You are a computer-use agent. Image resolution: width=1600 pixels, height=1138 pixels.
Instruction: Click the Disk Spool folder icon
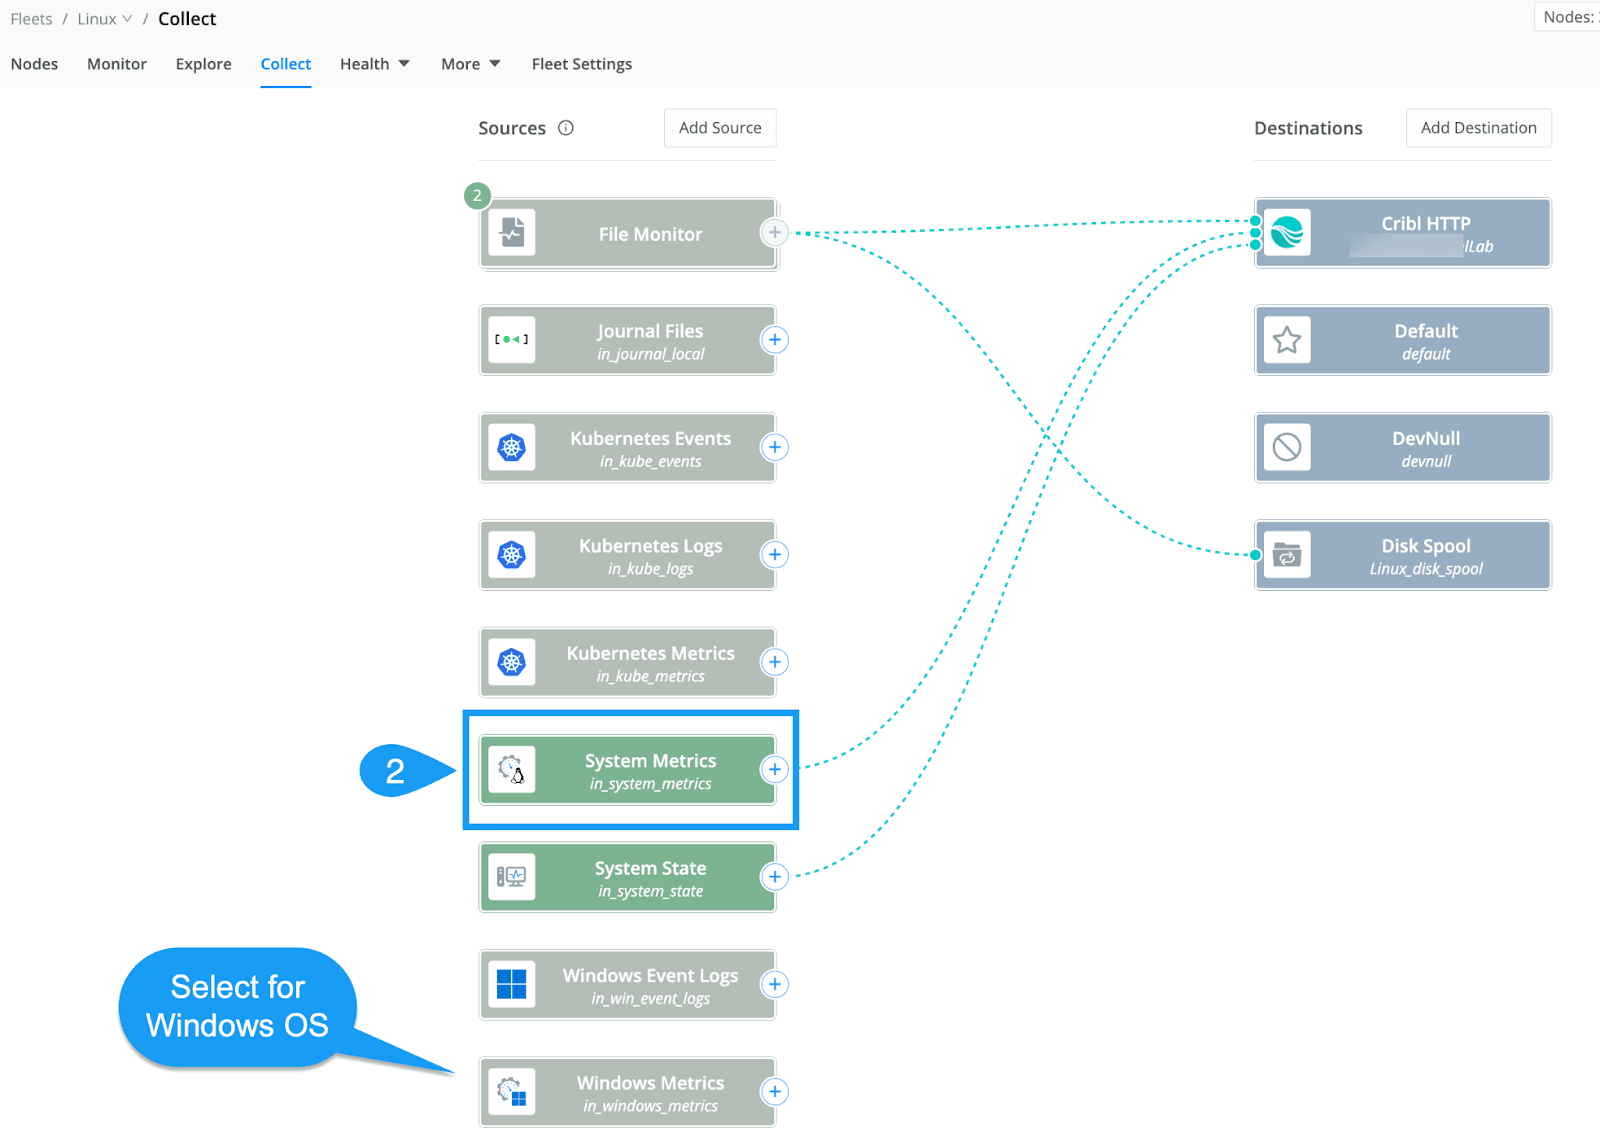1287,555
